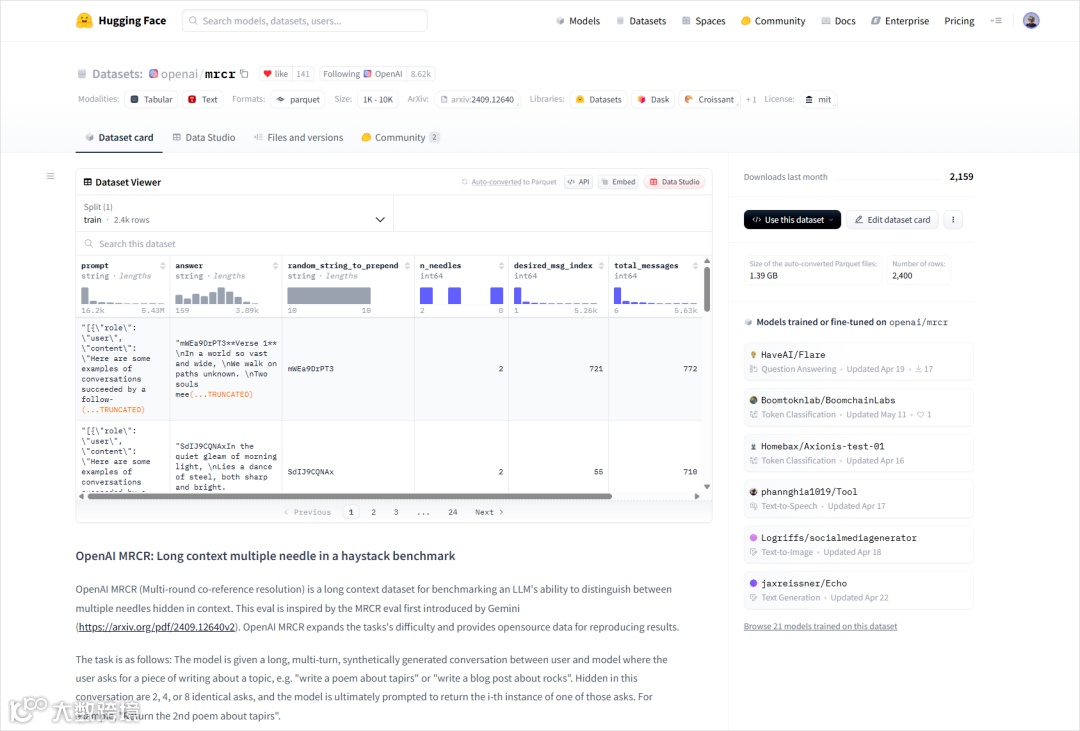Go to Spaces in top navigation
Viewport: 1080px width, 731px height.
(703, 21)
